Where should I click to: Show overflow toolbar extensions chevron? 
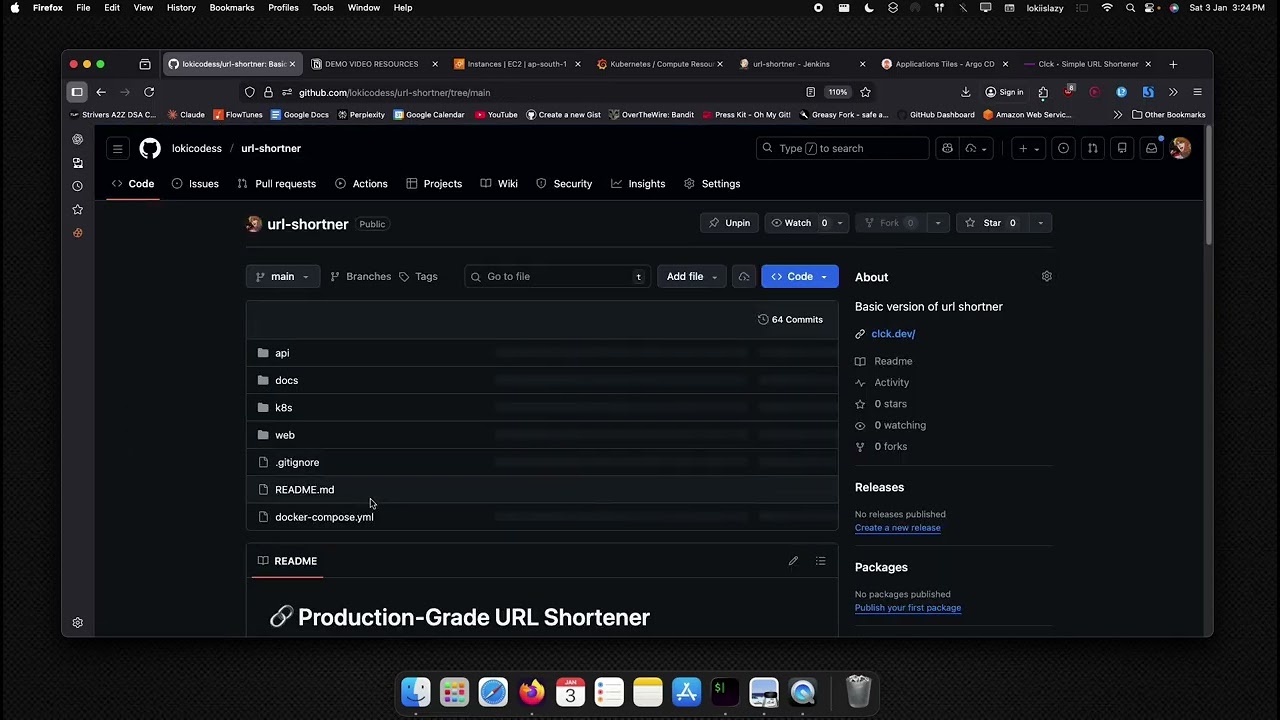(x=1173, y=92)
